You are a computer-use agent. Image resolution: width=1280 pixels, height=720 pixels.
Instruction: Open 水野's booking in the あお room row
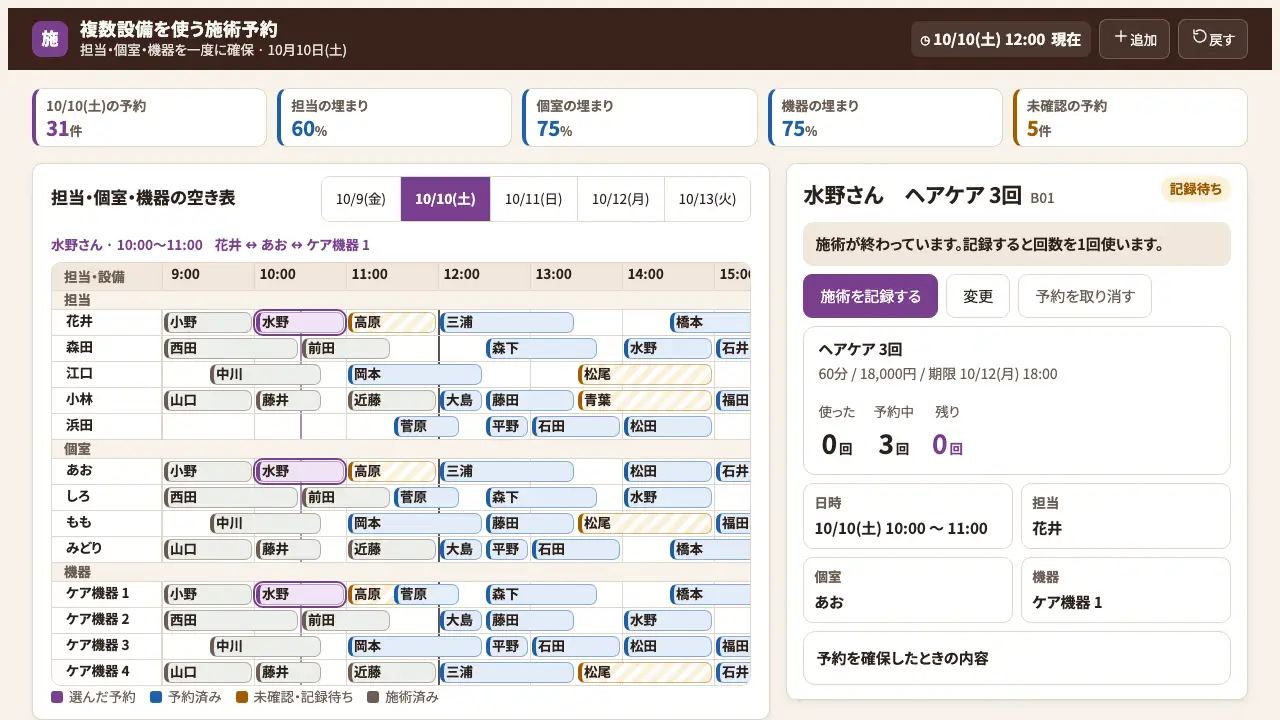point(300,471)
